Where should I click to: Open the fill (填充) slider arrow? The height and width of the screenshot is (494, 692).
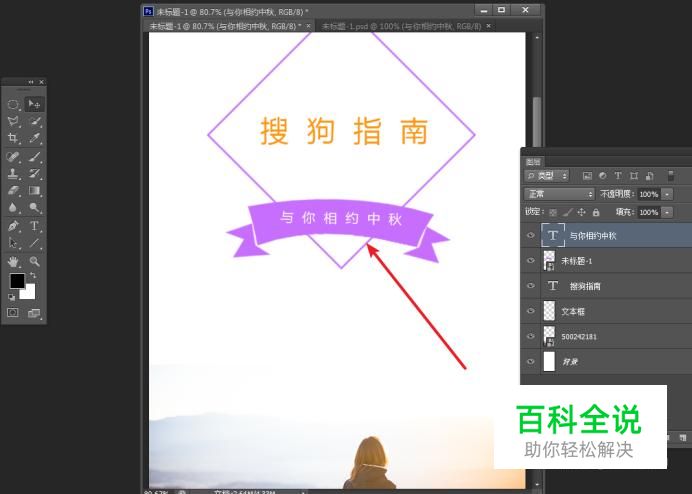[667, 212]
